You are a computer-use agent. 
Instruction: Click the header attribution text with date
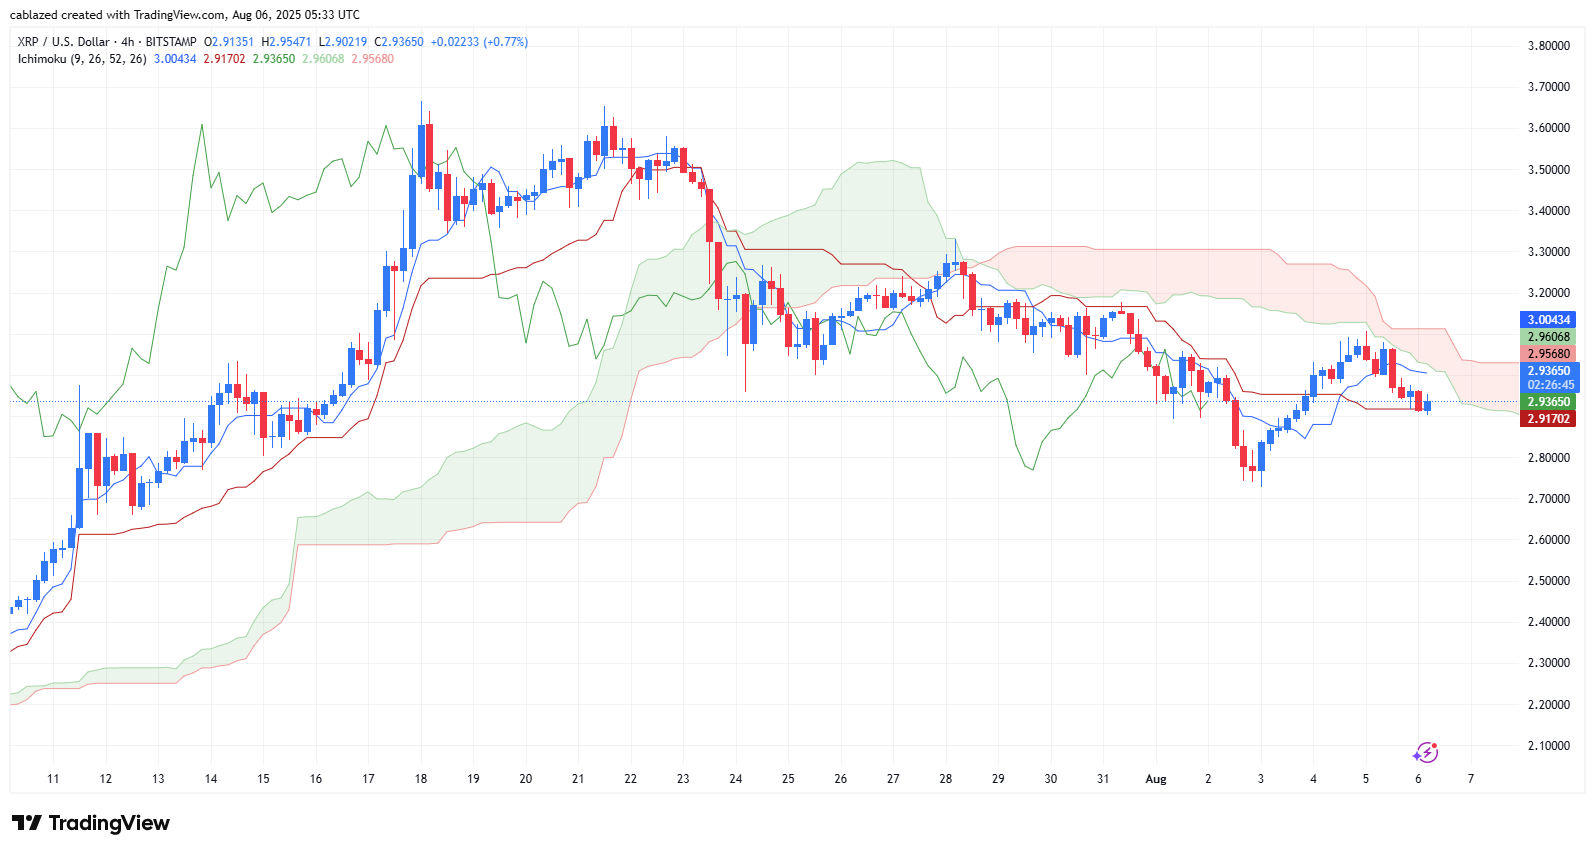pyautogui.click(x=185, y=15)
